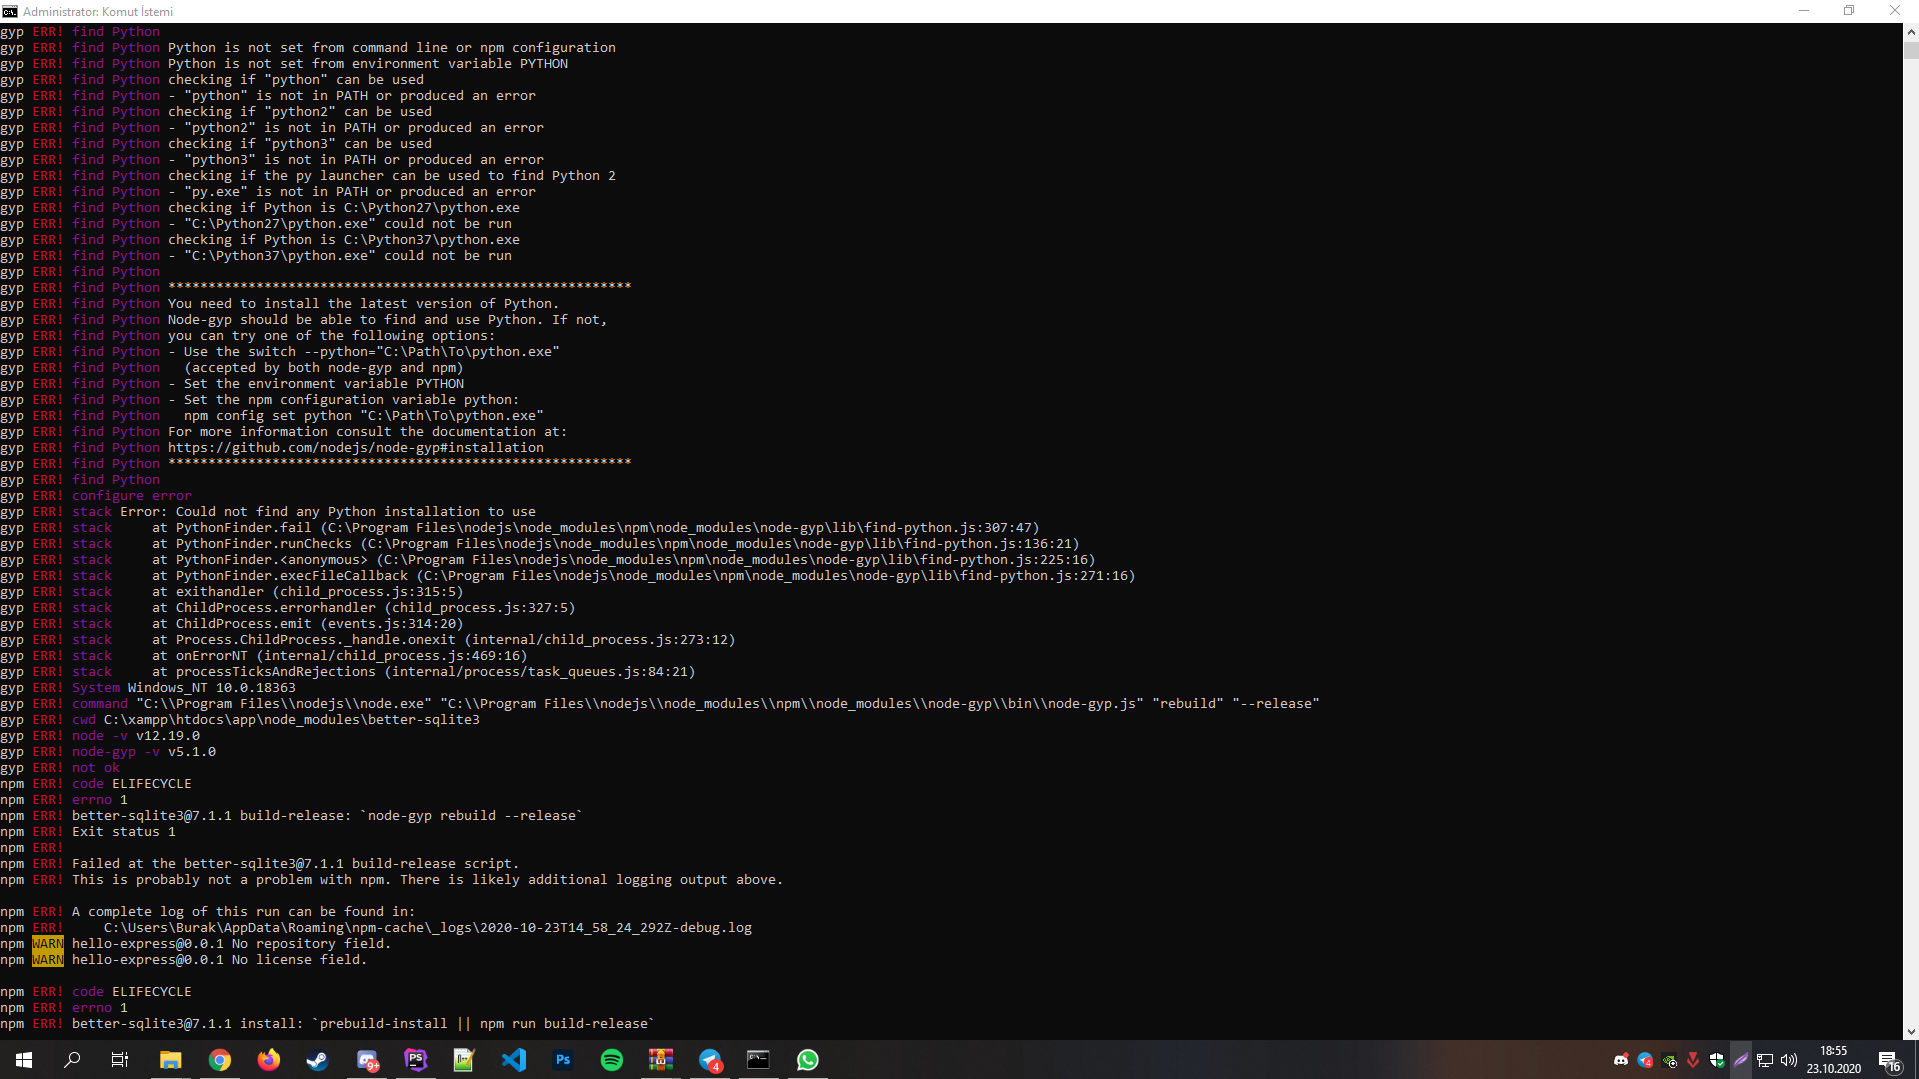Image resolution: width=1919 pixels, height=1079 pixels.
Task: Click the node-gyp GitHub installation URL
Action: [x=356, y=448]
